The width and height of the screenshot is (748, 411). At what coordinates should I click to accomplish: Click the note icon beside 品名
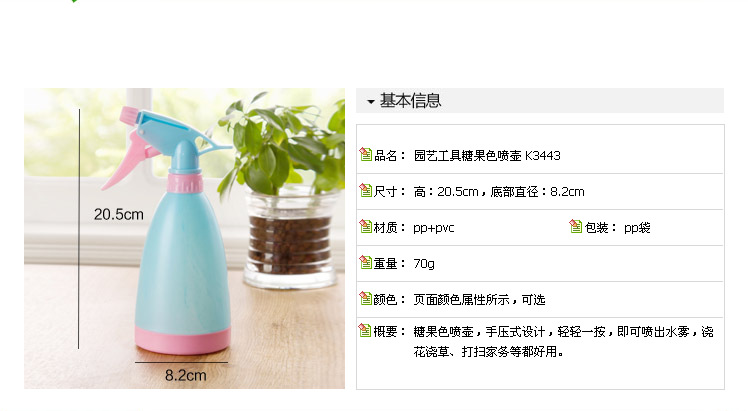pyautogui.click(x=366, y=154)
